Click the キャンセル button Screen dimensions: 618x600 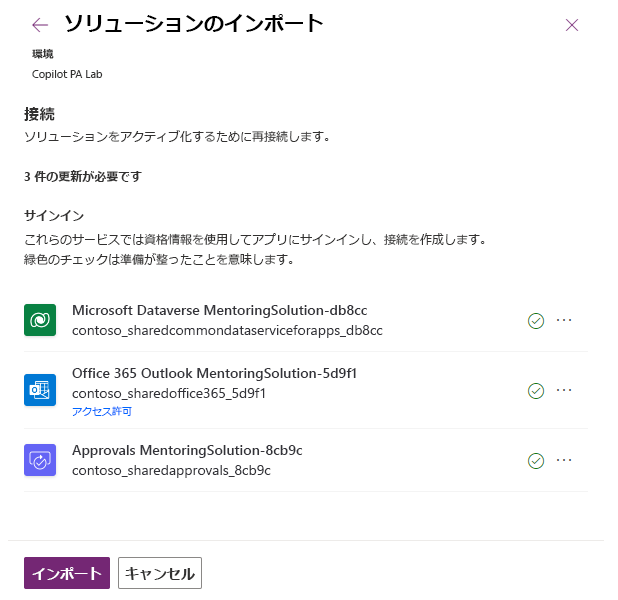point(160,573)
